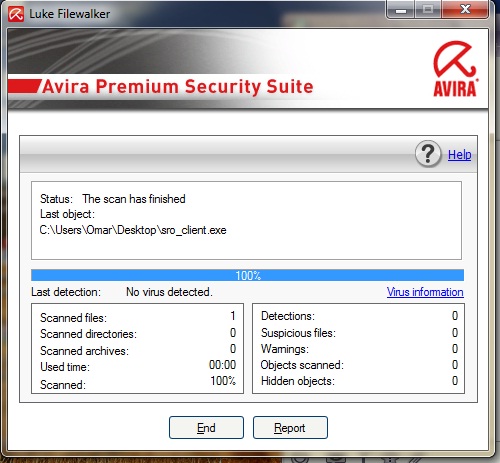Click the 'Suspicious files:' label

pos(298,333)
